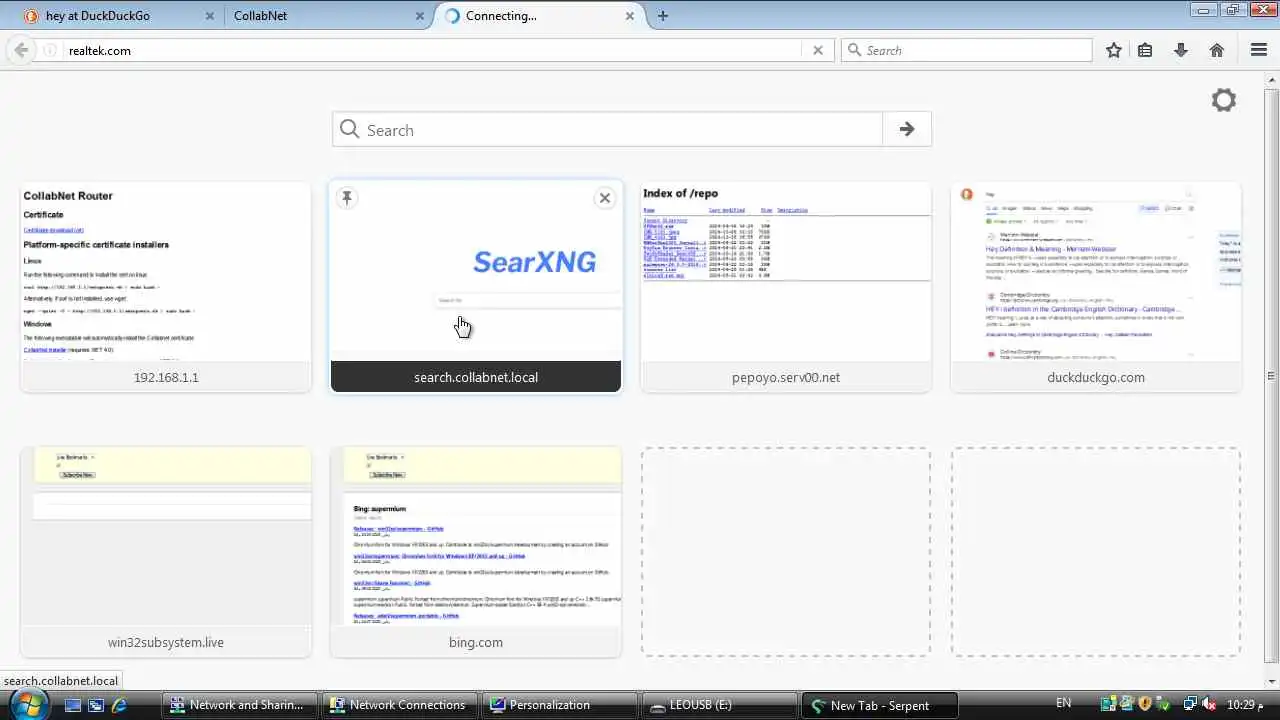Click the Windows Start orb

point(27,704)
